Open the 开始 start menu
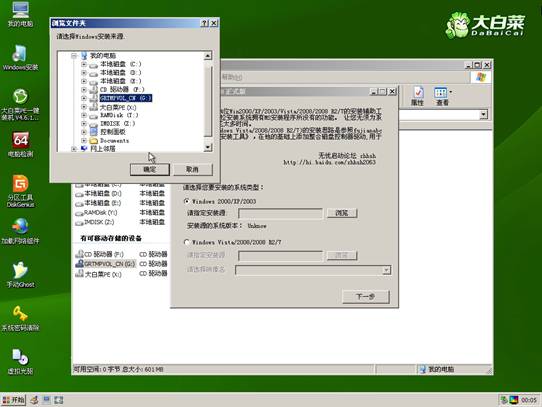Screen dimensions: 542x407 [x=13, y=400]
